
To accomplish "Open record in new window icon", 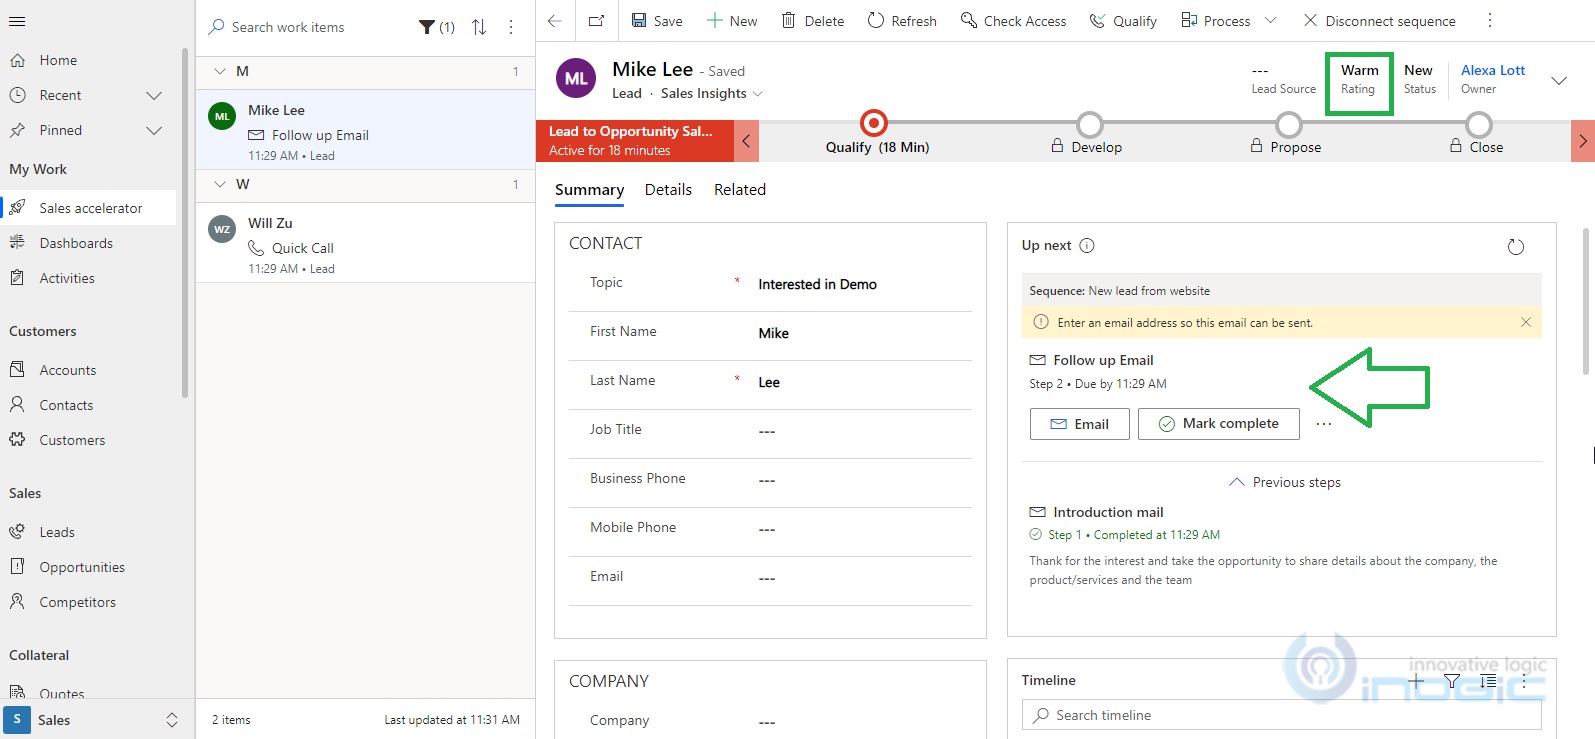I will pos(596,21).
